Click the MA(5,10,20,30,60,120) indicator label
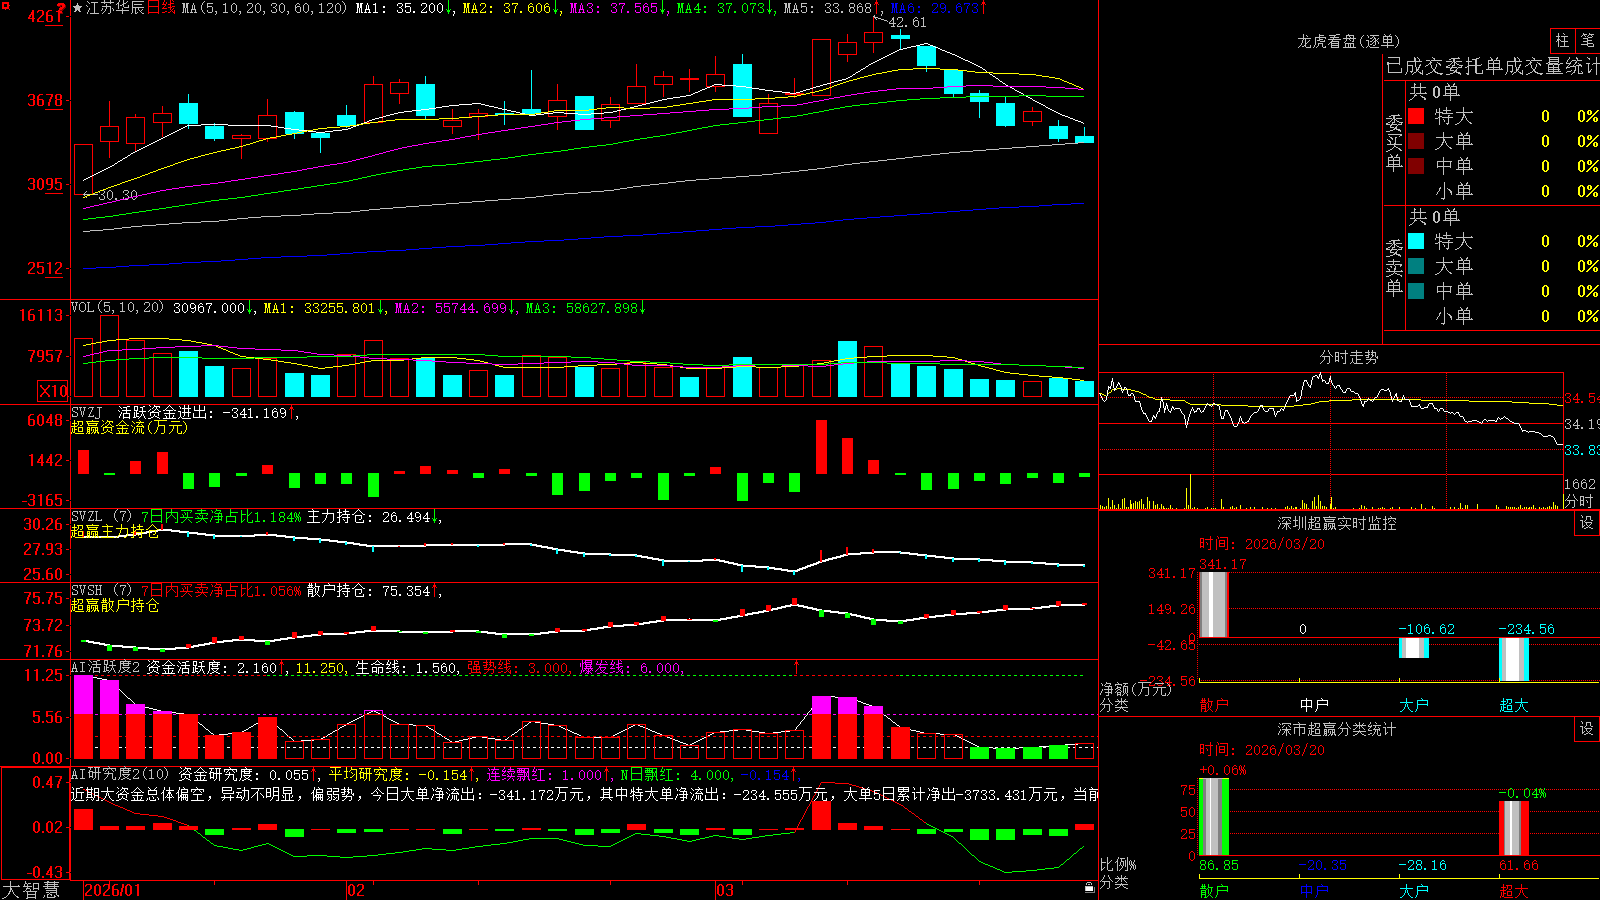The height and width of the screenshot is (900, 1600). click(x=264, y=8)
